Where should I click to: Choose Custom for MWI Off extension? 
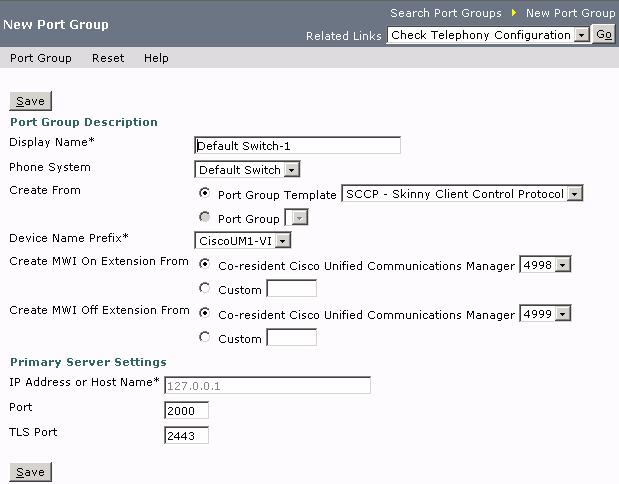205,338
